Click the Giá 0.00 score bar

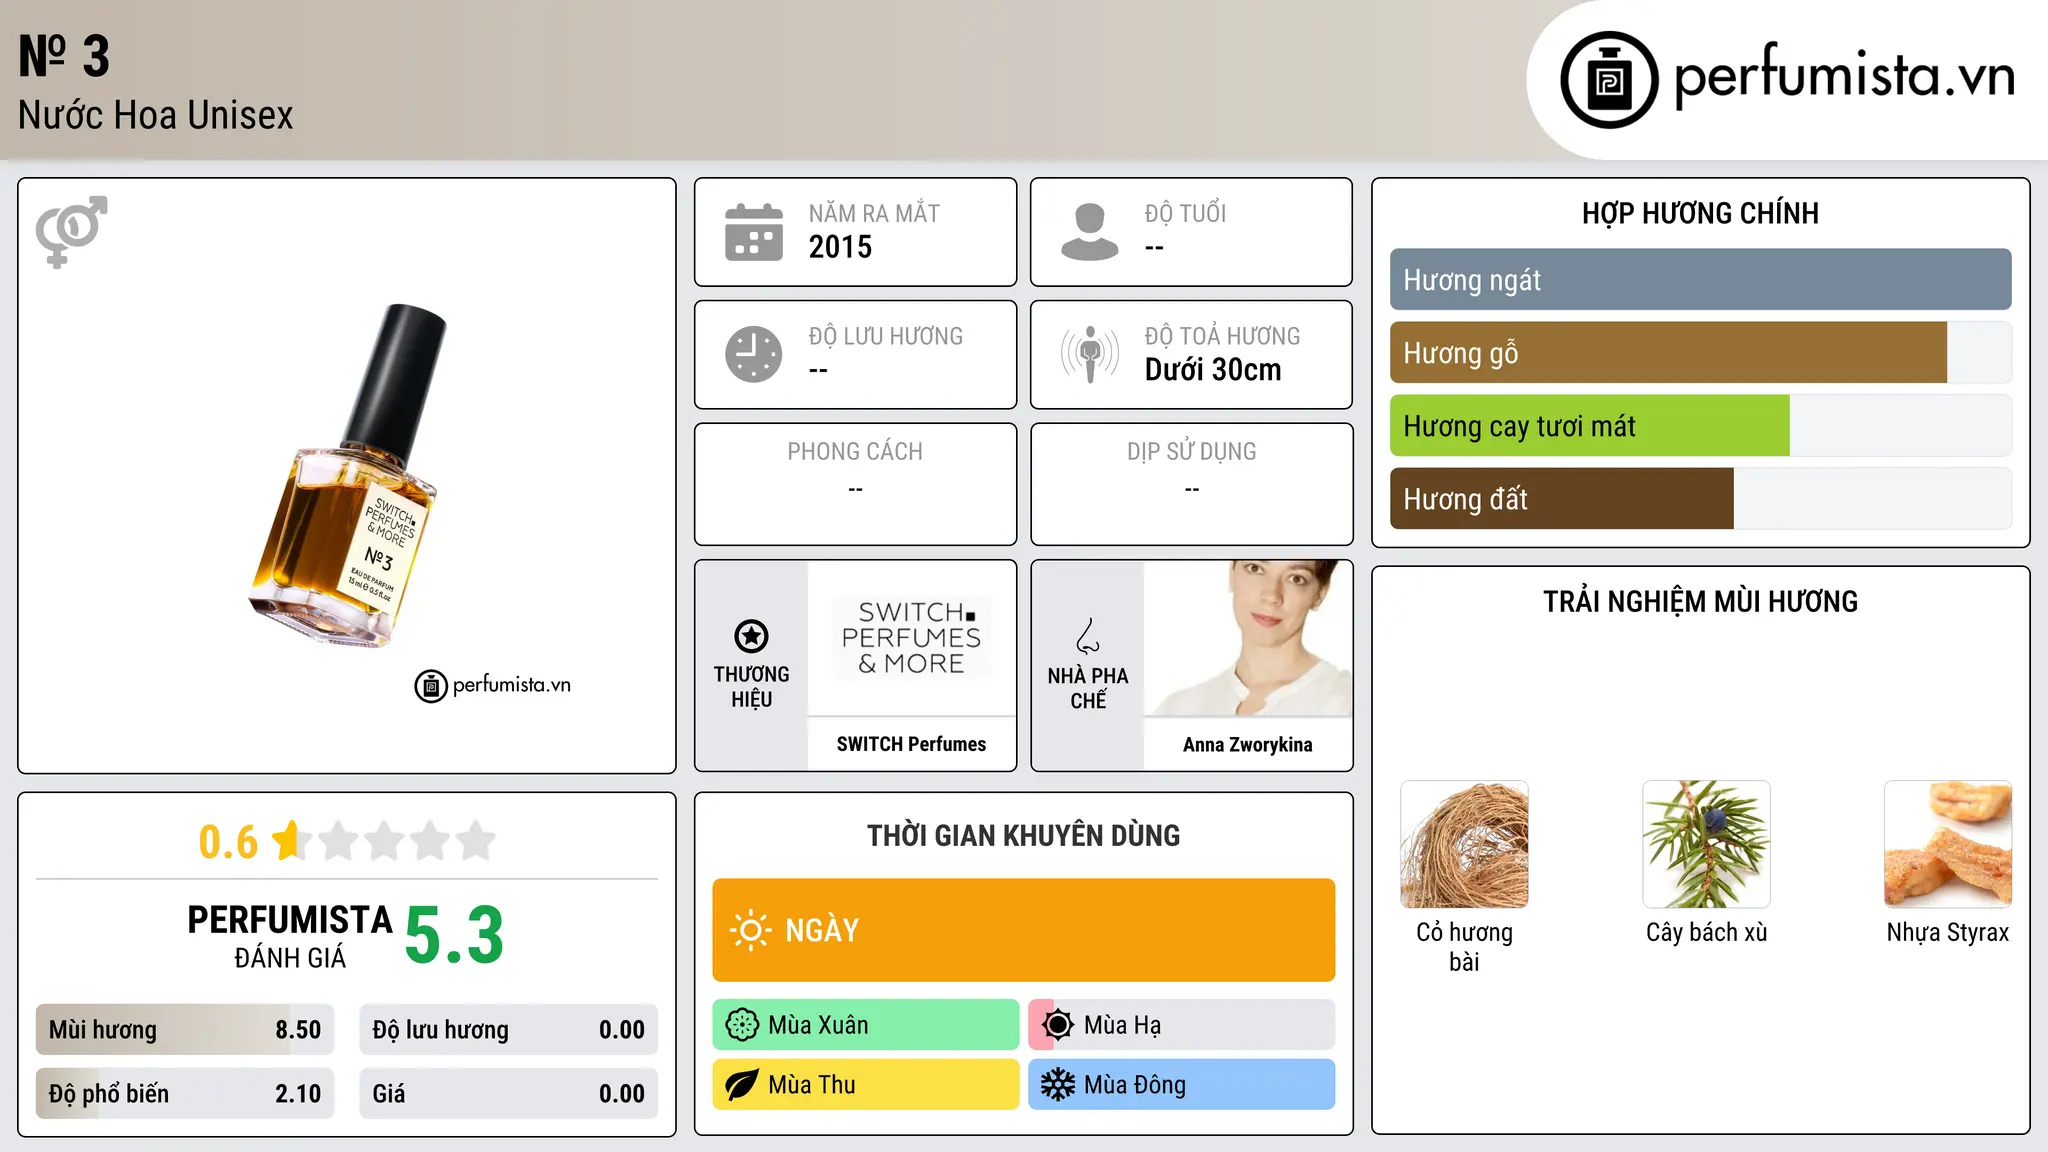pyautogui.click(x=509, y=1094)
